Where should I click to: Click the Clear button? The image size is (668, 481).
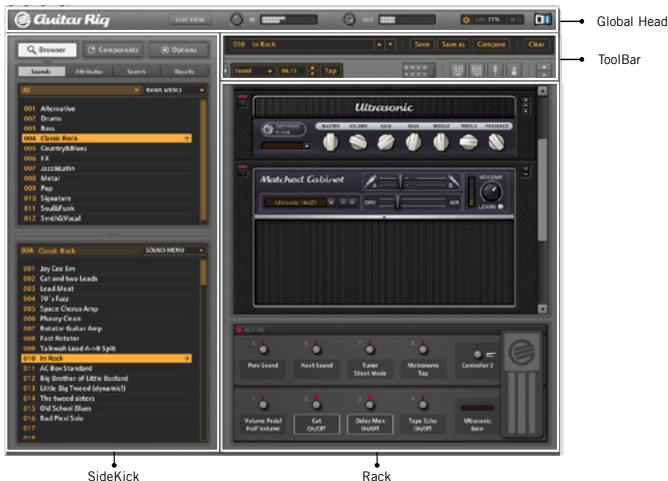536,44
